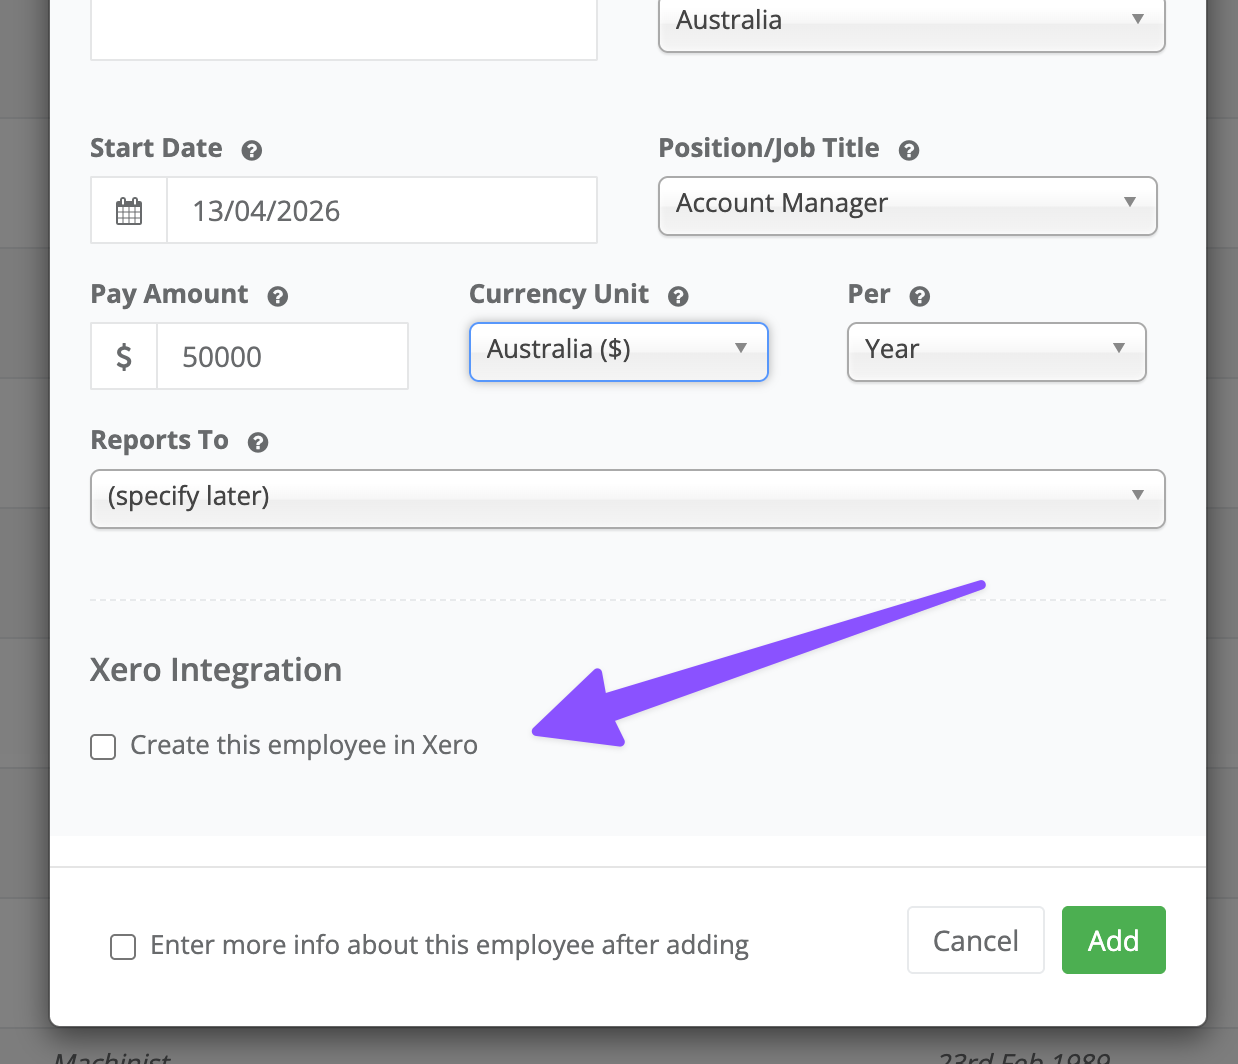Viewport: 1238px width, 1064px height.
Task: Click the help icon beside Per
Action: pyautogui.click(x=920, y=296)
